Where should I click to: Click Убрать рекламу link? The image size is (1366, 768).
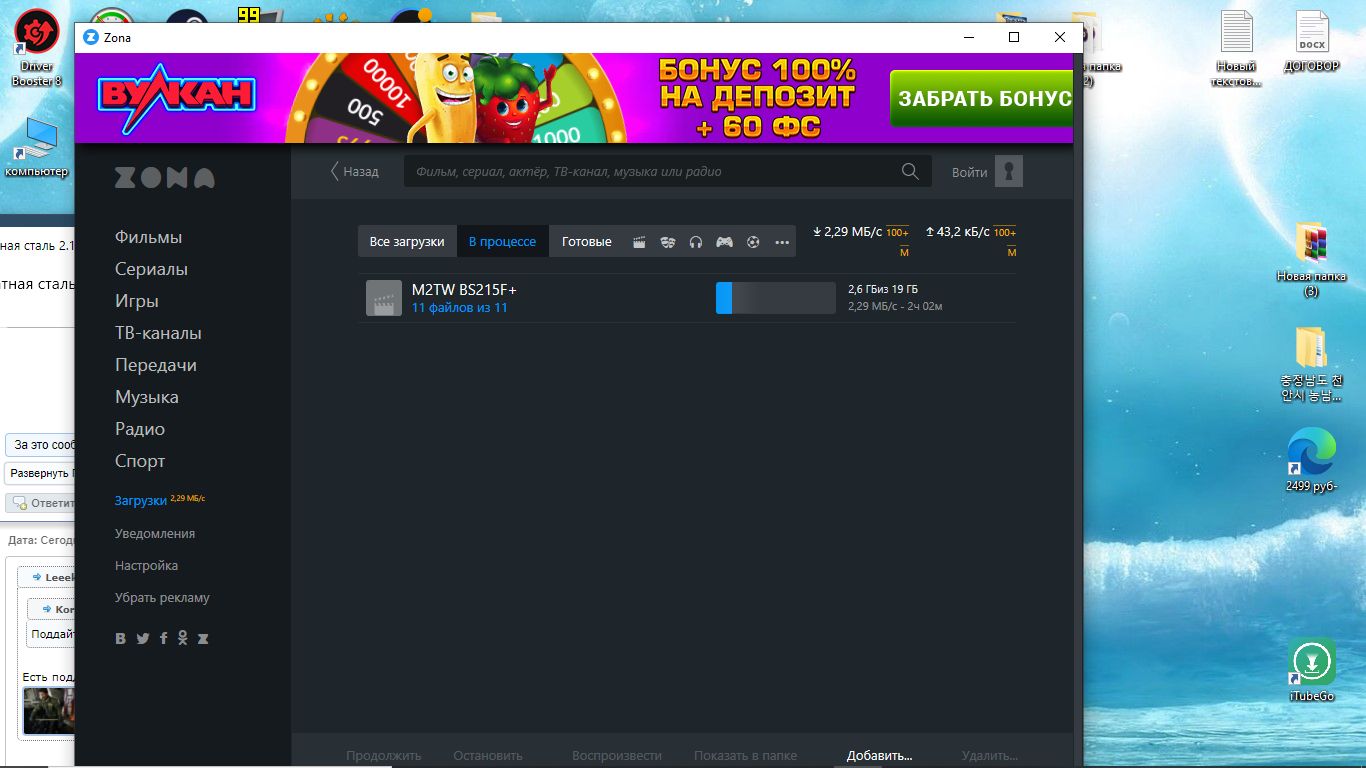[x=162, y=597]
